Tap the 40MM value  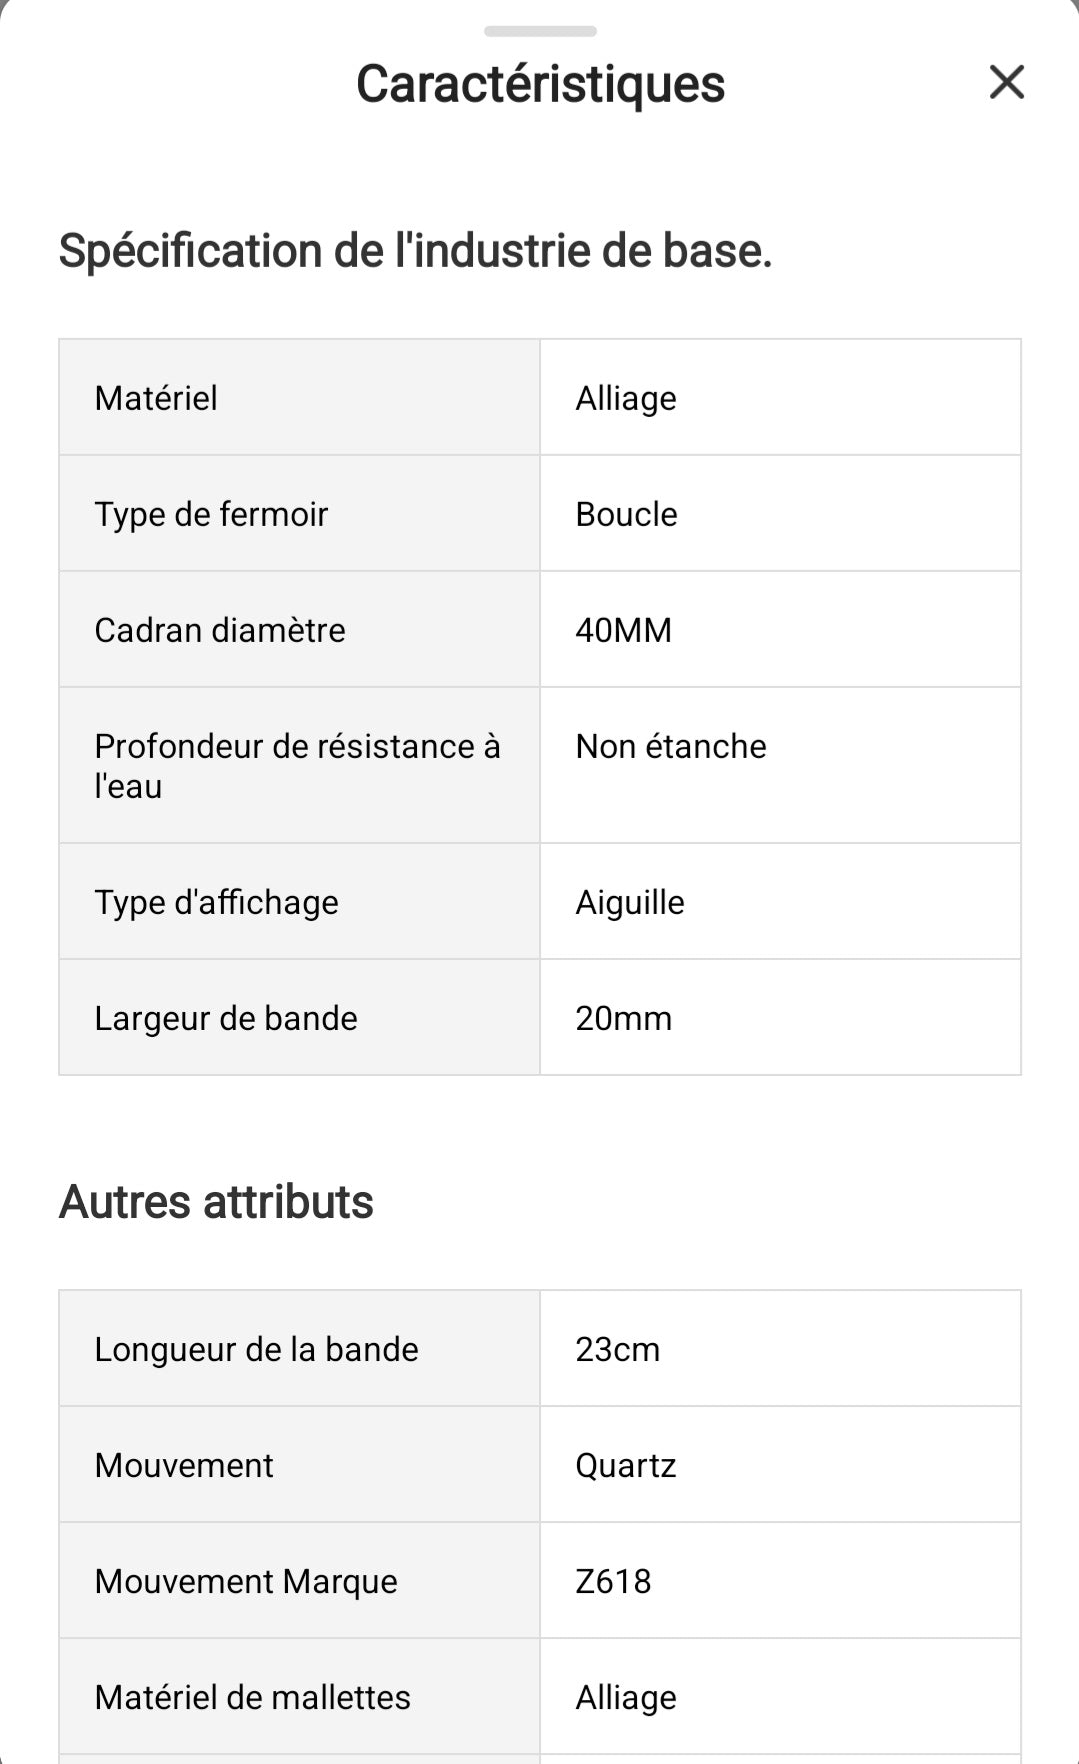(623, 630)
